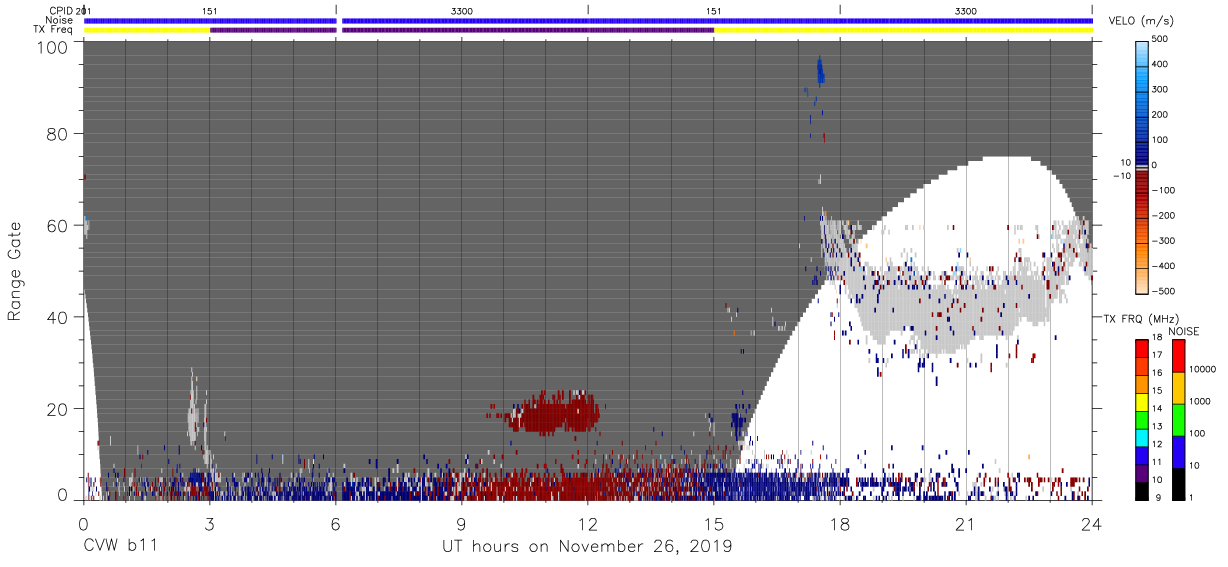Click the 20 tick on Range Gate axis
Image resolution: width=1228 pixels, height=567 pixels.
coord(58,409)
